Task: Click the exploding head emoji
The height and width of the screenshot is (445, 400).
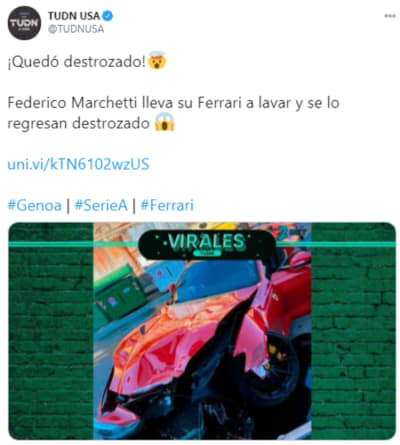Action: coord(157,61)
